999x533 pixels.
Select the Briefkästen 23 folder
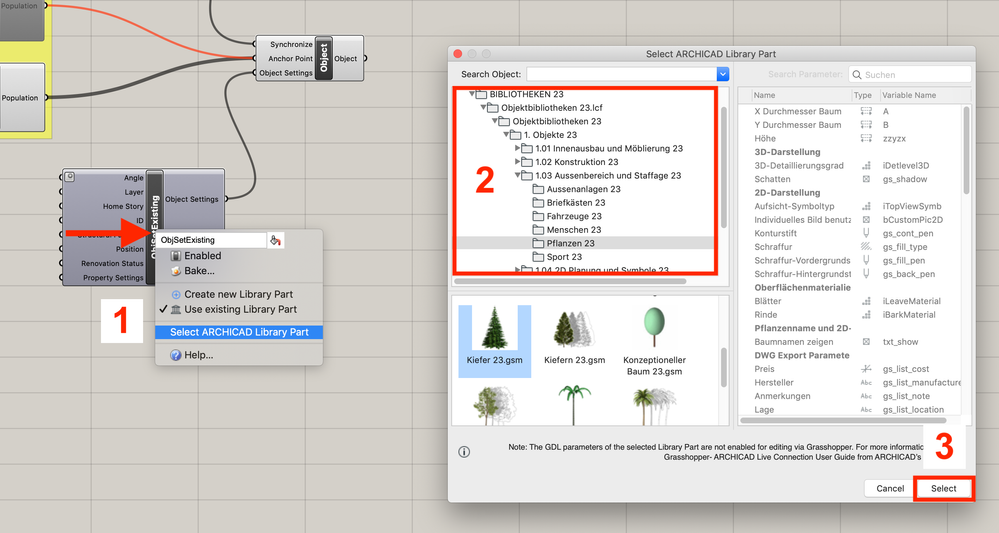569,203
